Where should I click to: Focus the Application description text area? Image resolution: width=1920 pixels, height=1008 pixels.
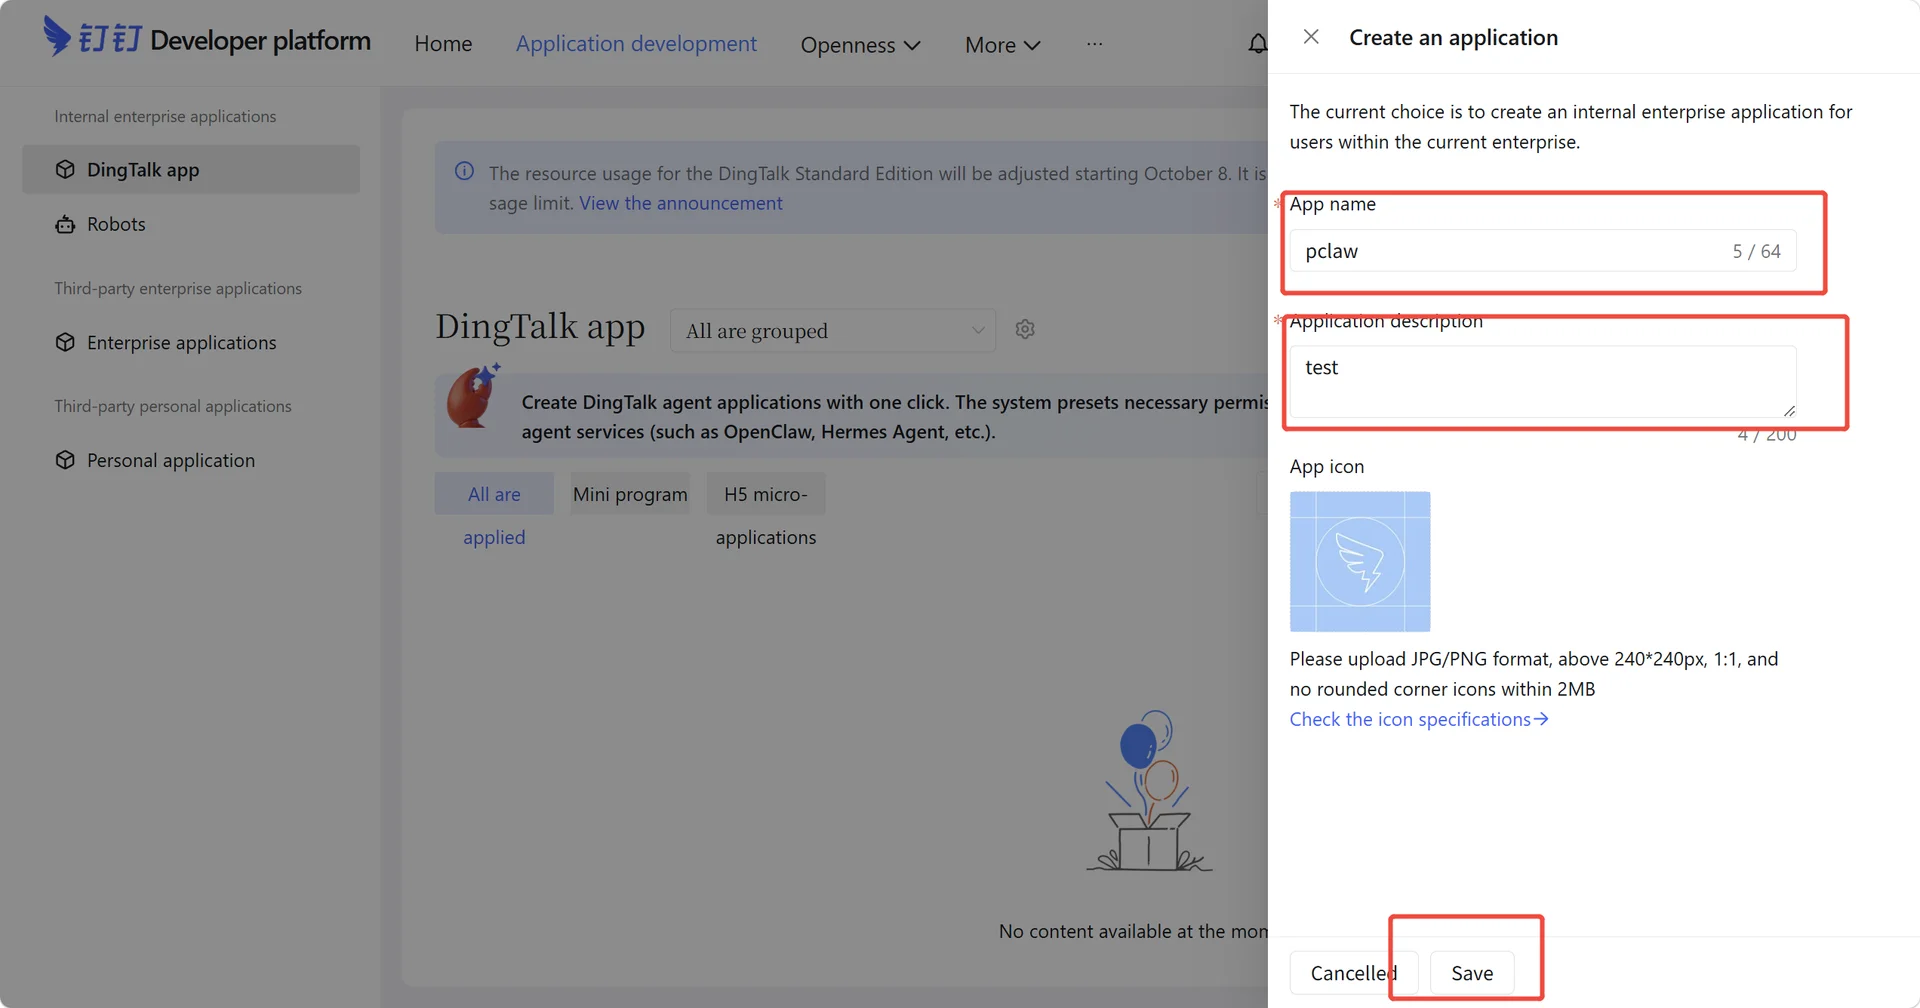(1543, 381)
